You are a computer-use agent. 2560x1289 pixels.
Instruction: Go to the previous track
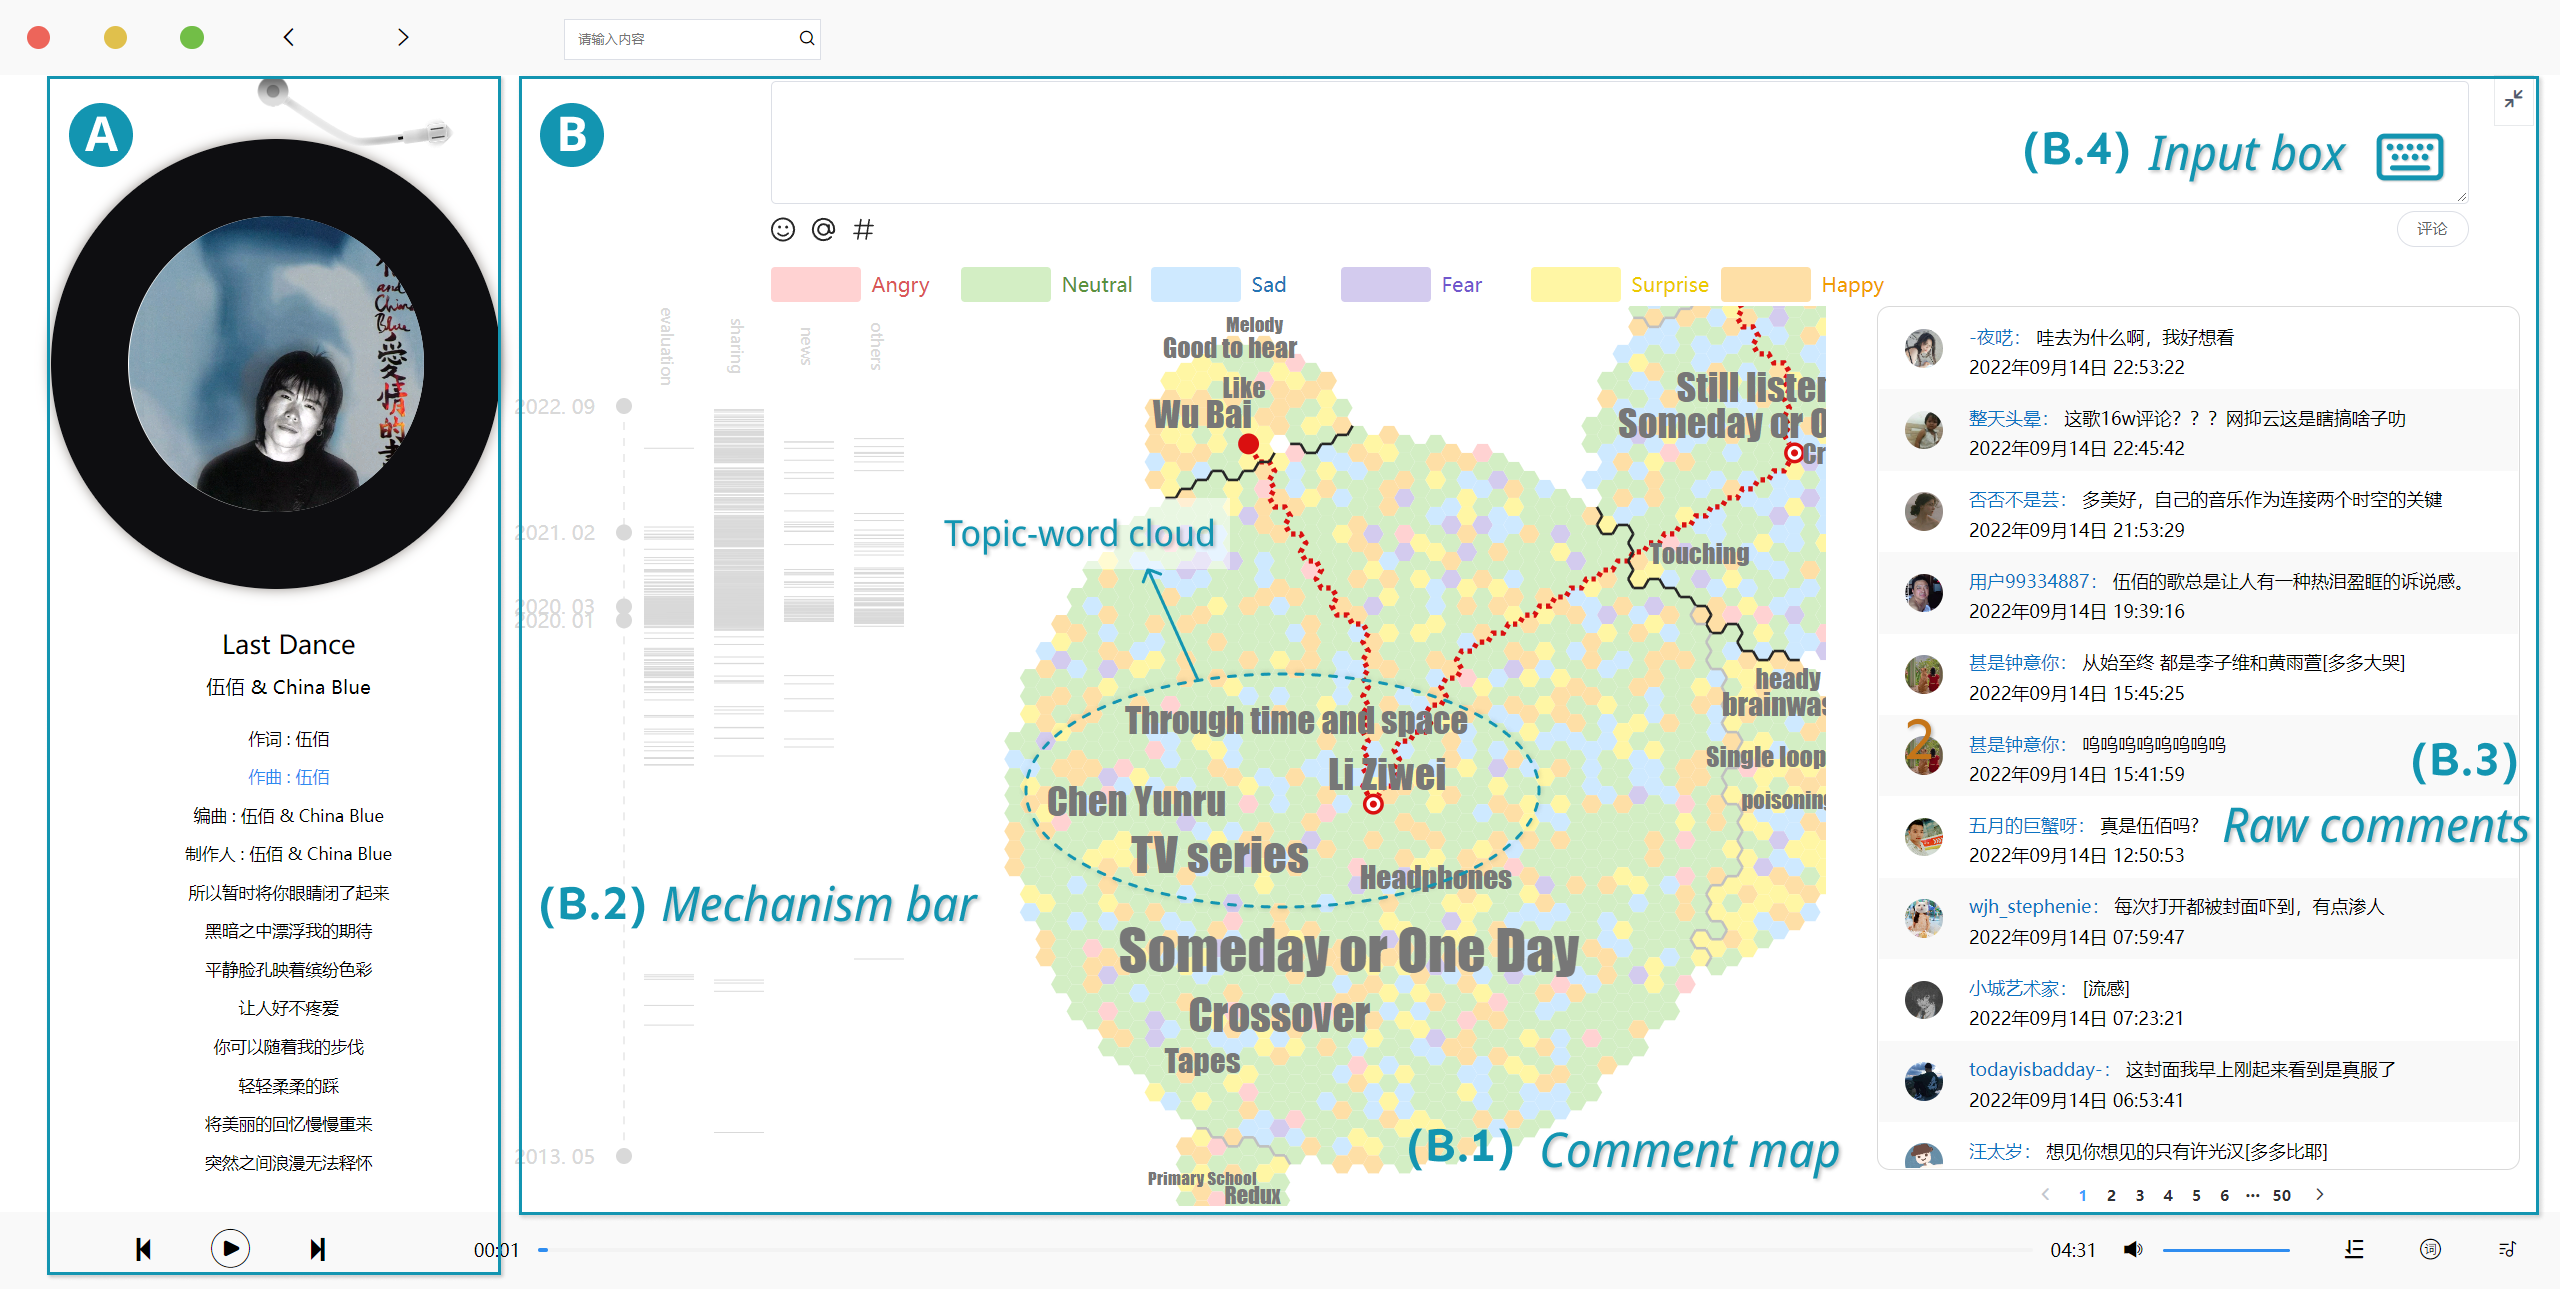coord(143,1249)
